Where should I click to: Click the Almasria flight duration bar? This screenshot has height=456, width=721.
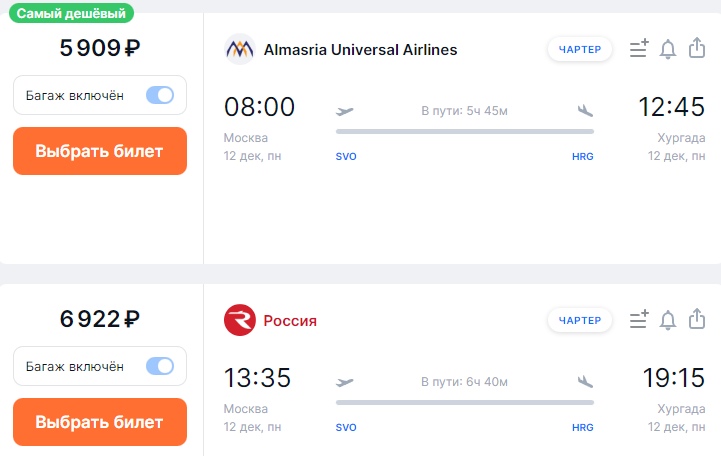pyautogui.click(x=465, y=131)
